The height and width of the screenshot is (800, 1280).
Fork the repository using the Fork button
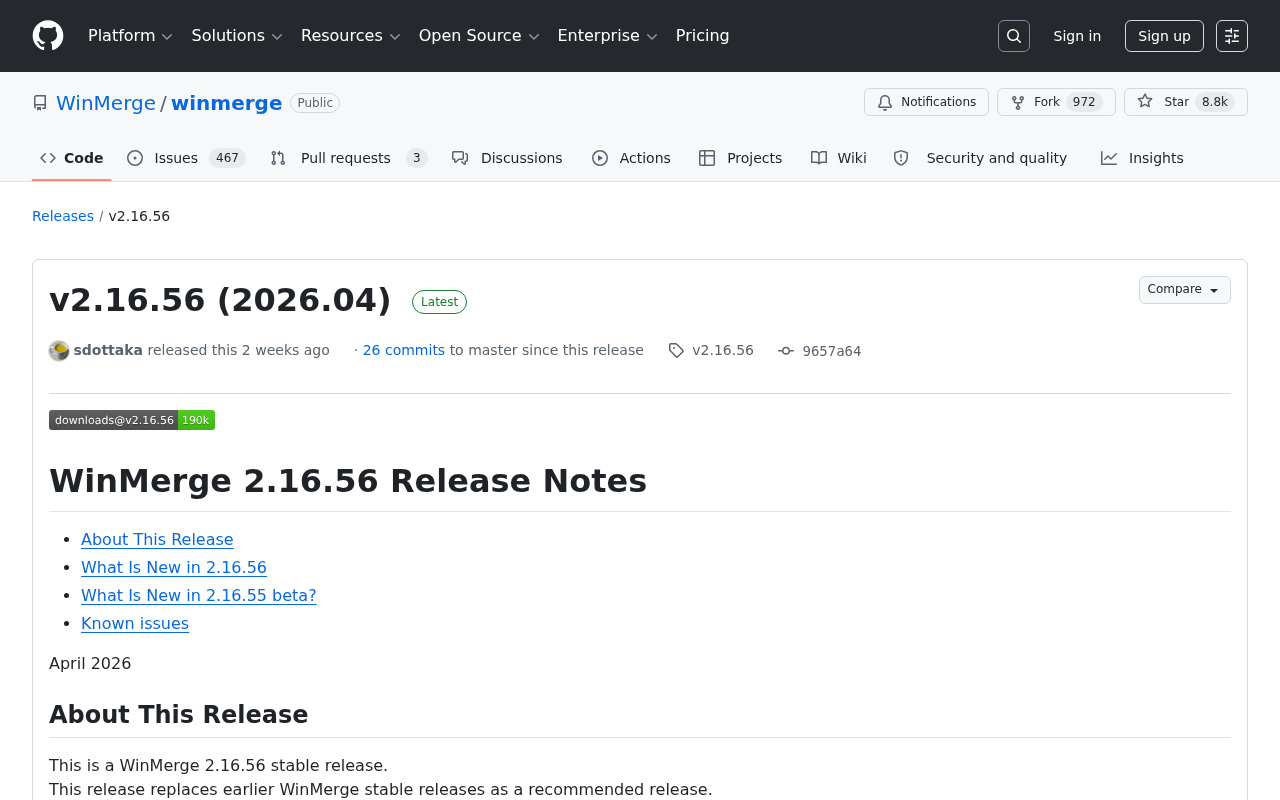pyautogui.click(x=1056, y=102)
